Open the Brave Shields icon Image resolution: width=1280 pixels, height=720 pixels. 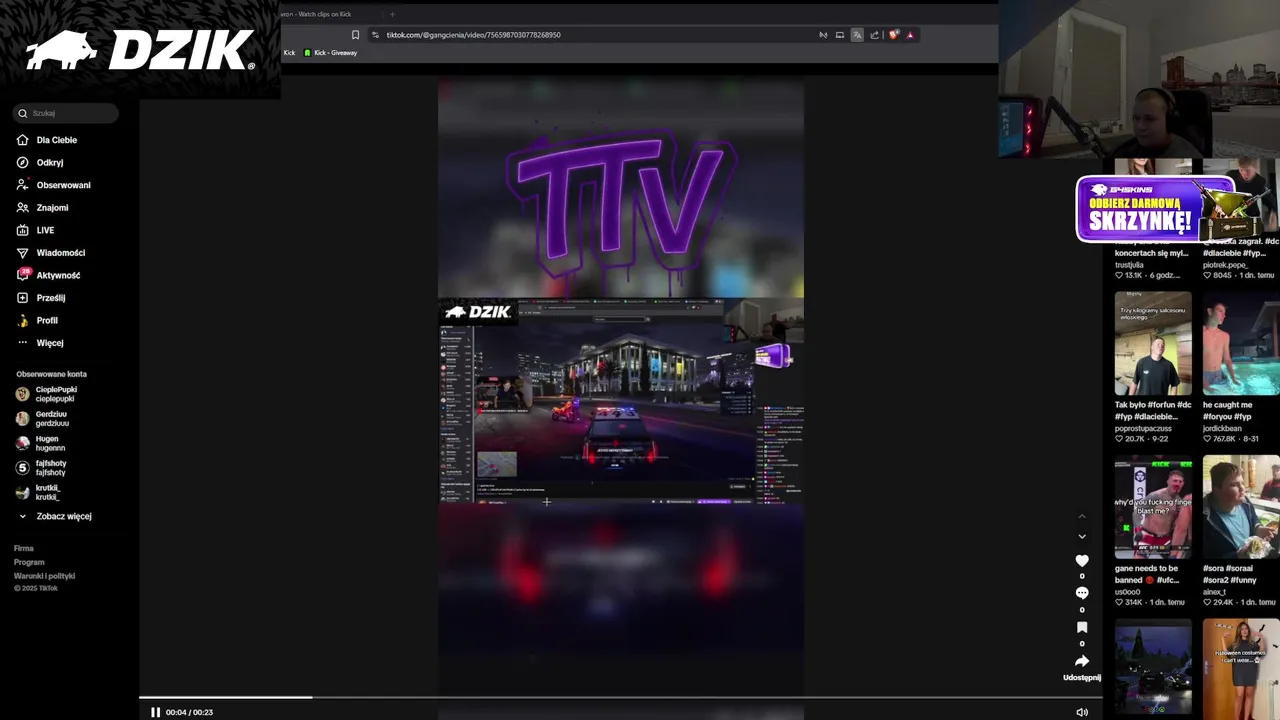coord(894,35)
